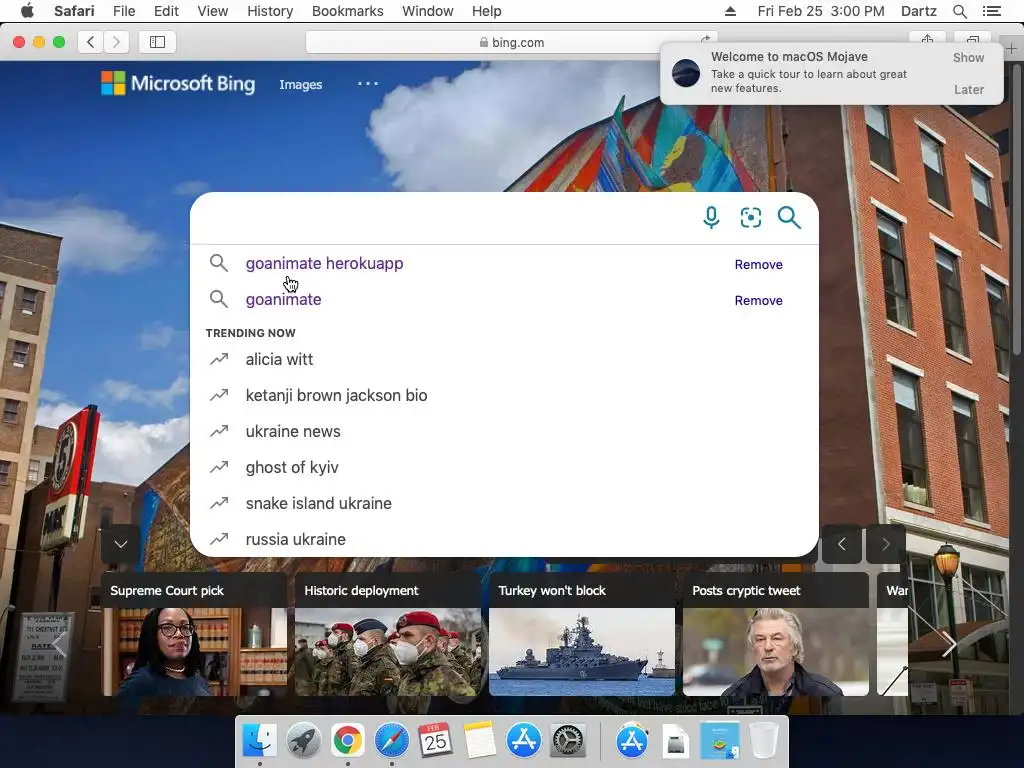Open Finder from the Dock
The height and width of the screenshot is (768, 1024).
tap(259, 741)
